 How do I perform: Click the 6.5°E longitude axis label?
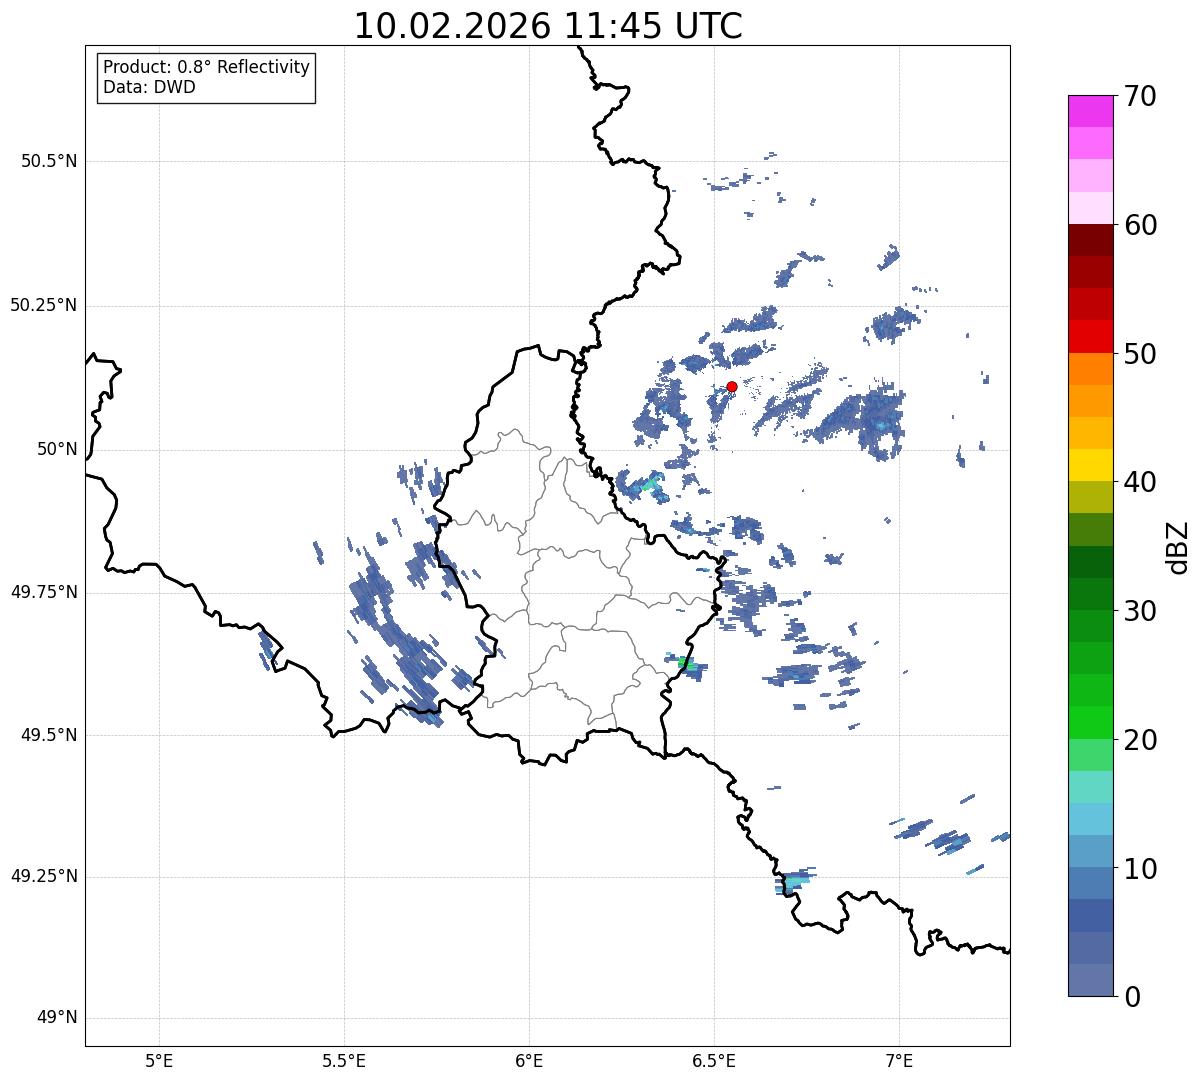point(714,1060)
